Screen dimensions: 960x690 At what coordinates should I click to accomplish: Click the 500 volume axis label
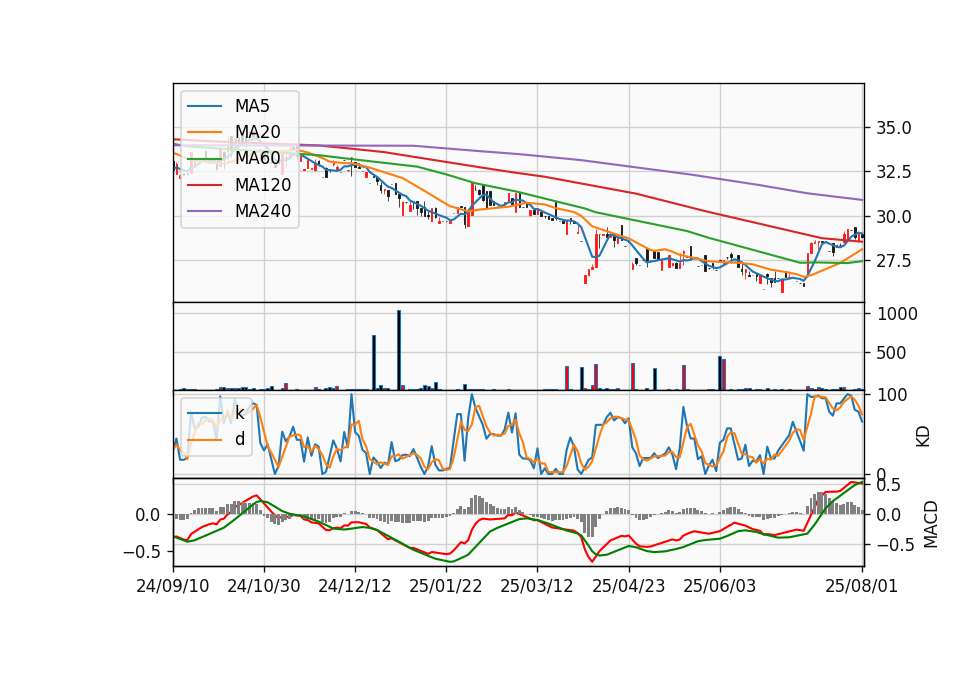point(891,353)
